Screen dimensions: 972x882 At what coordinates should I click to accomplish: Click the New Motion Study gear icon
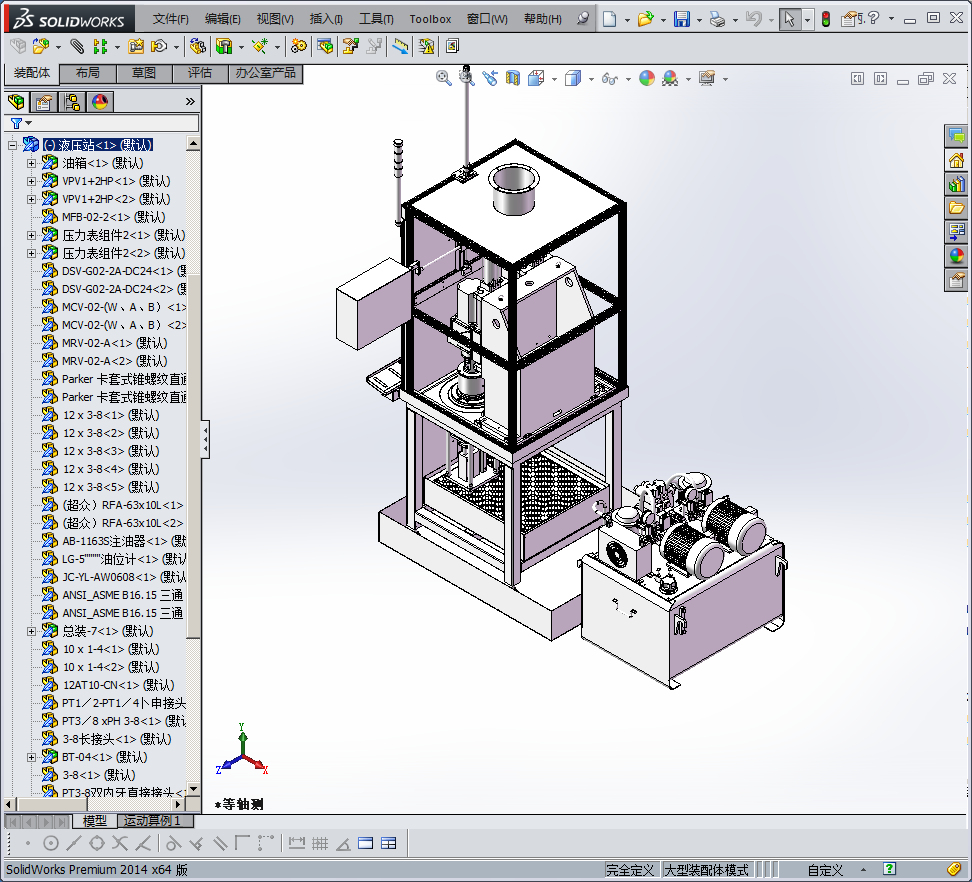click(299, 46)
